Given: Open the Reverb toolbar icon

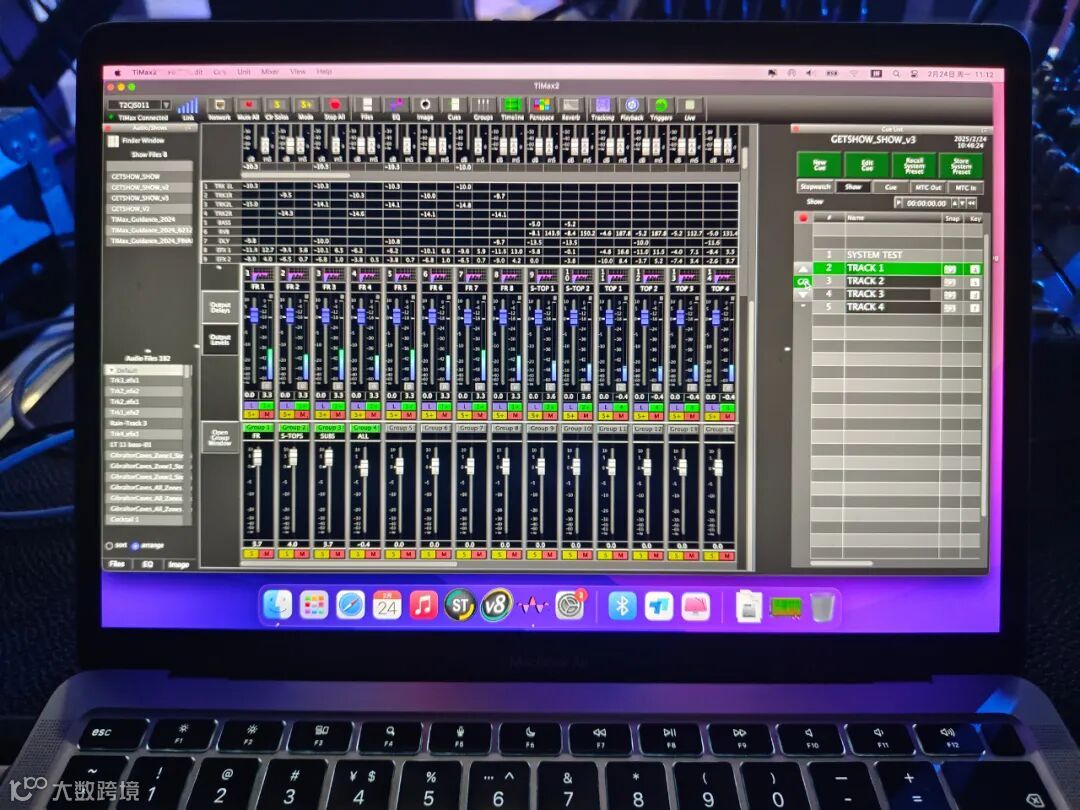Looking at the screenshot, I should (x=571, y=105).
